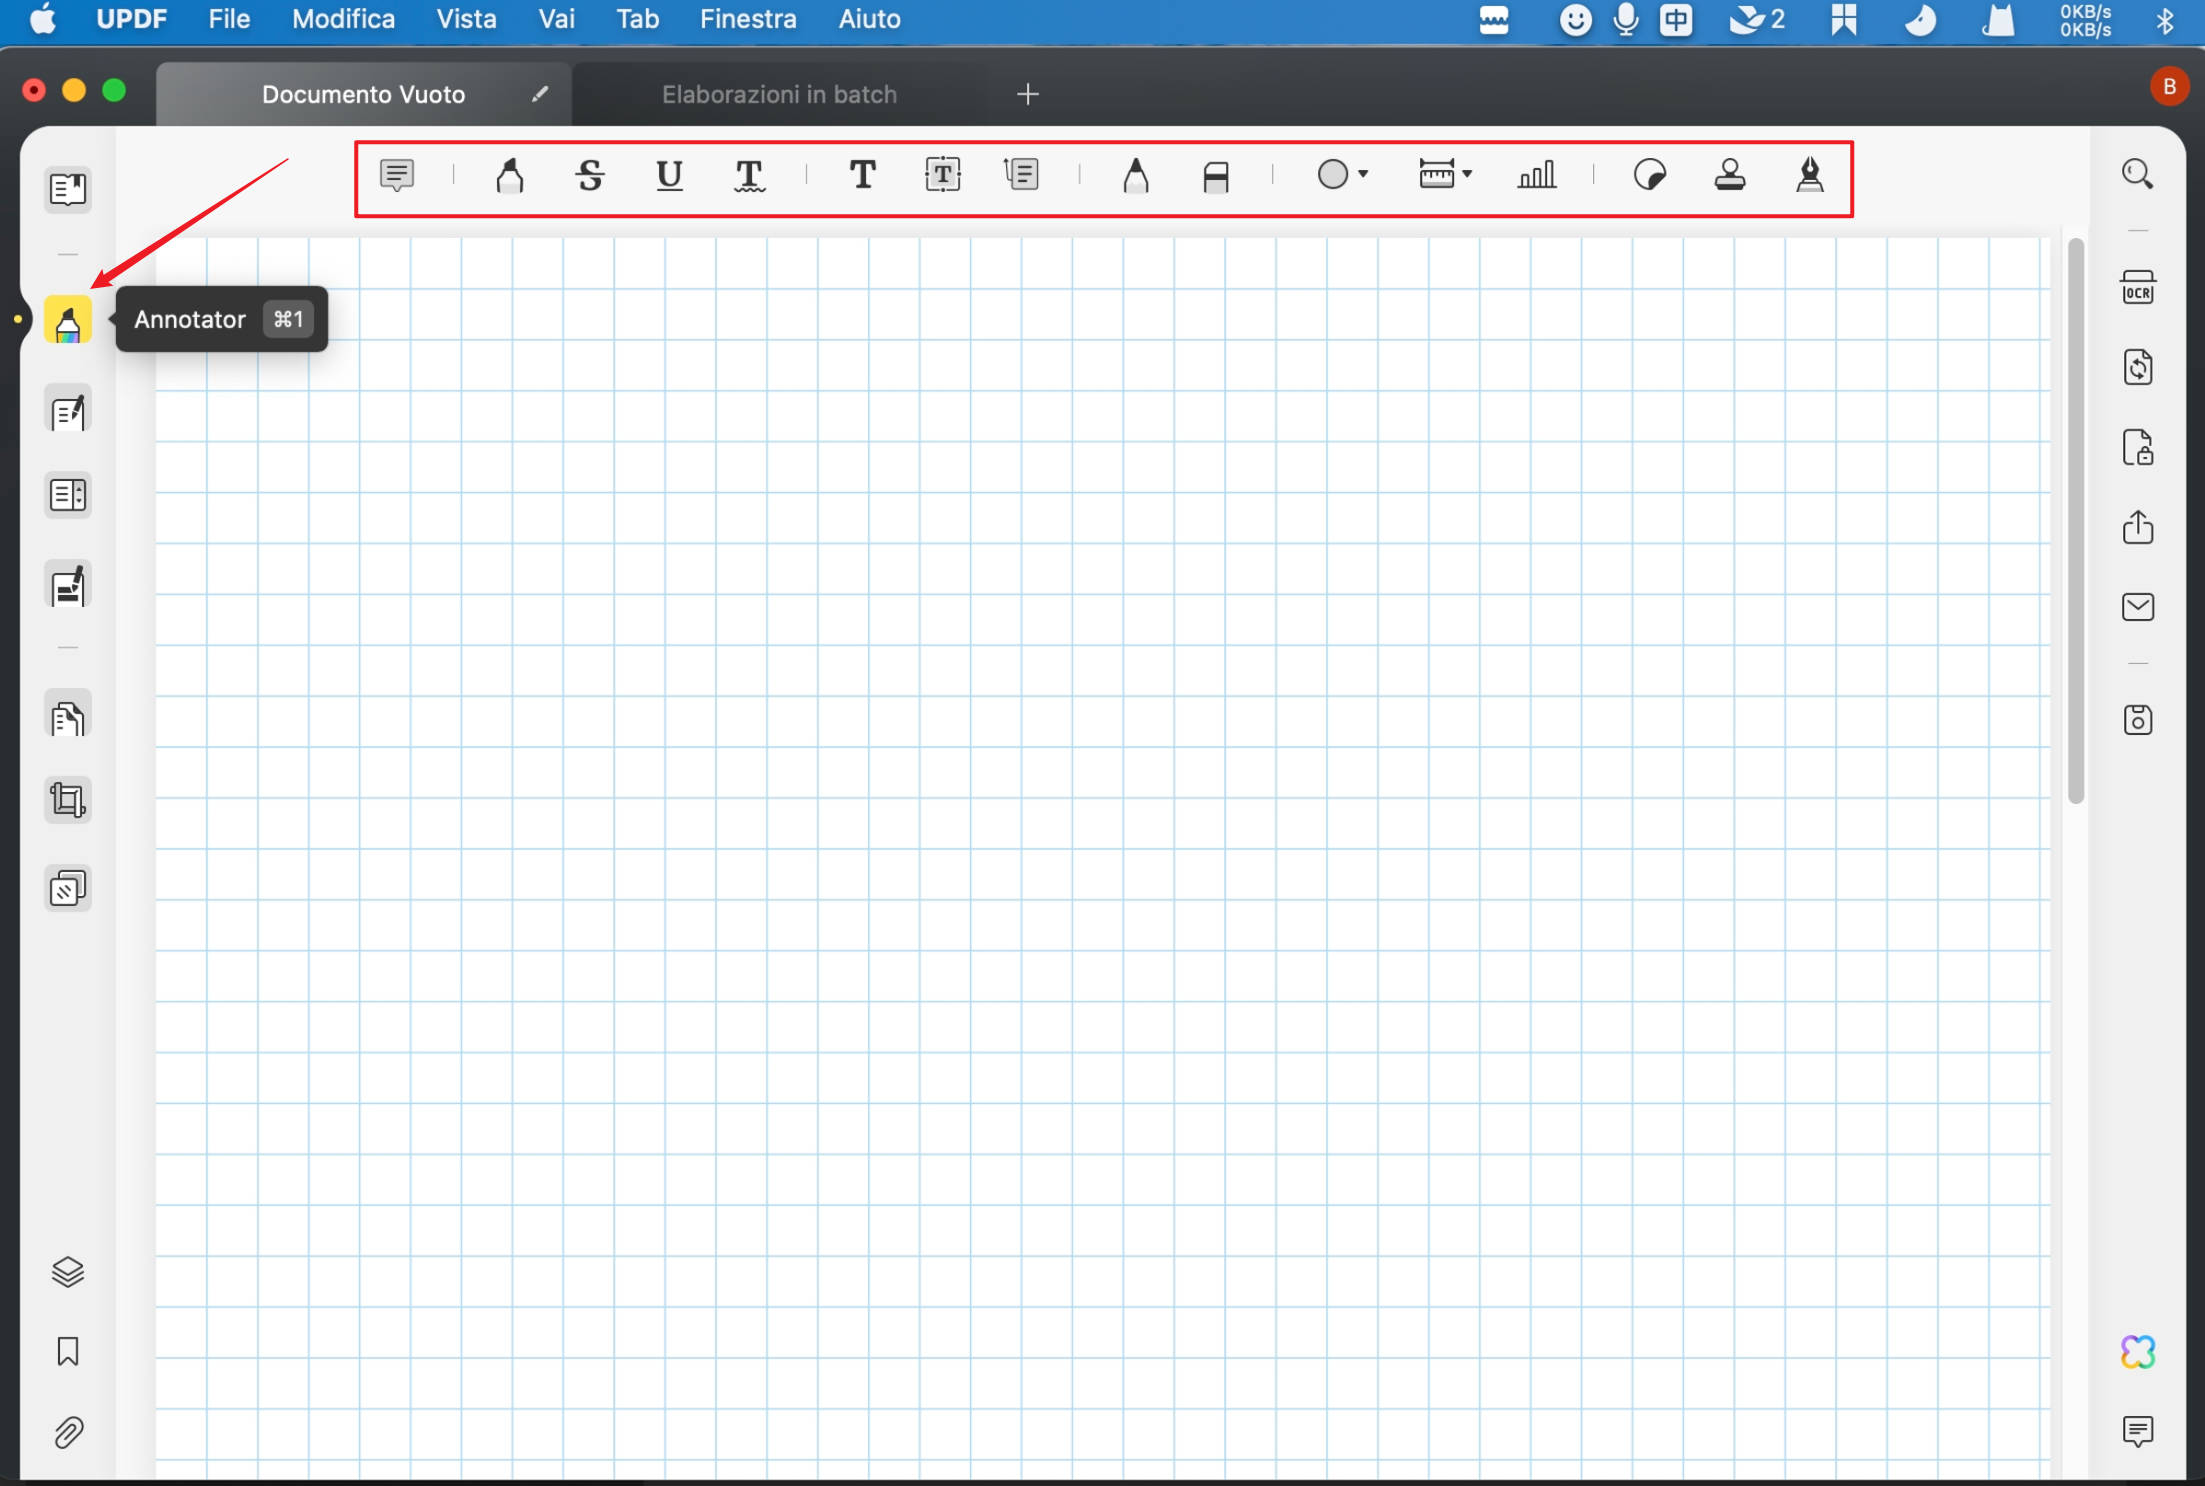Open the Apple menu

(x=43, y=19)
